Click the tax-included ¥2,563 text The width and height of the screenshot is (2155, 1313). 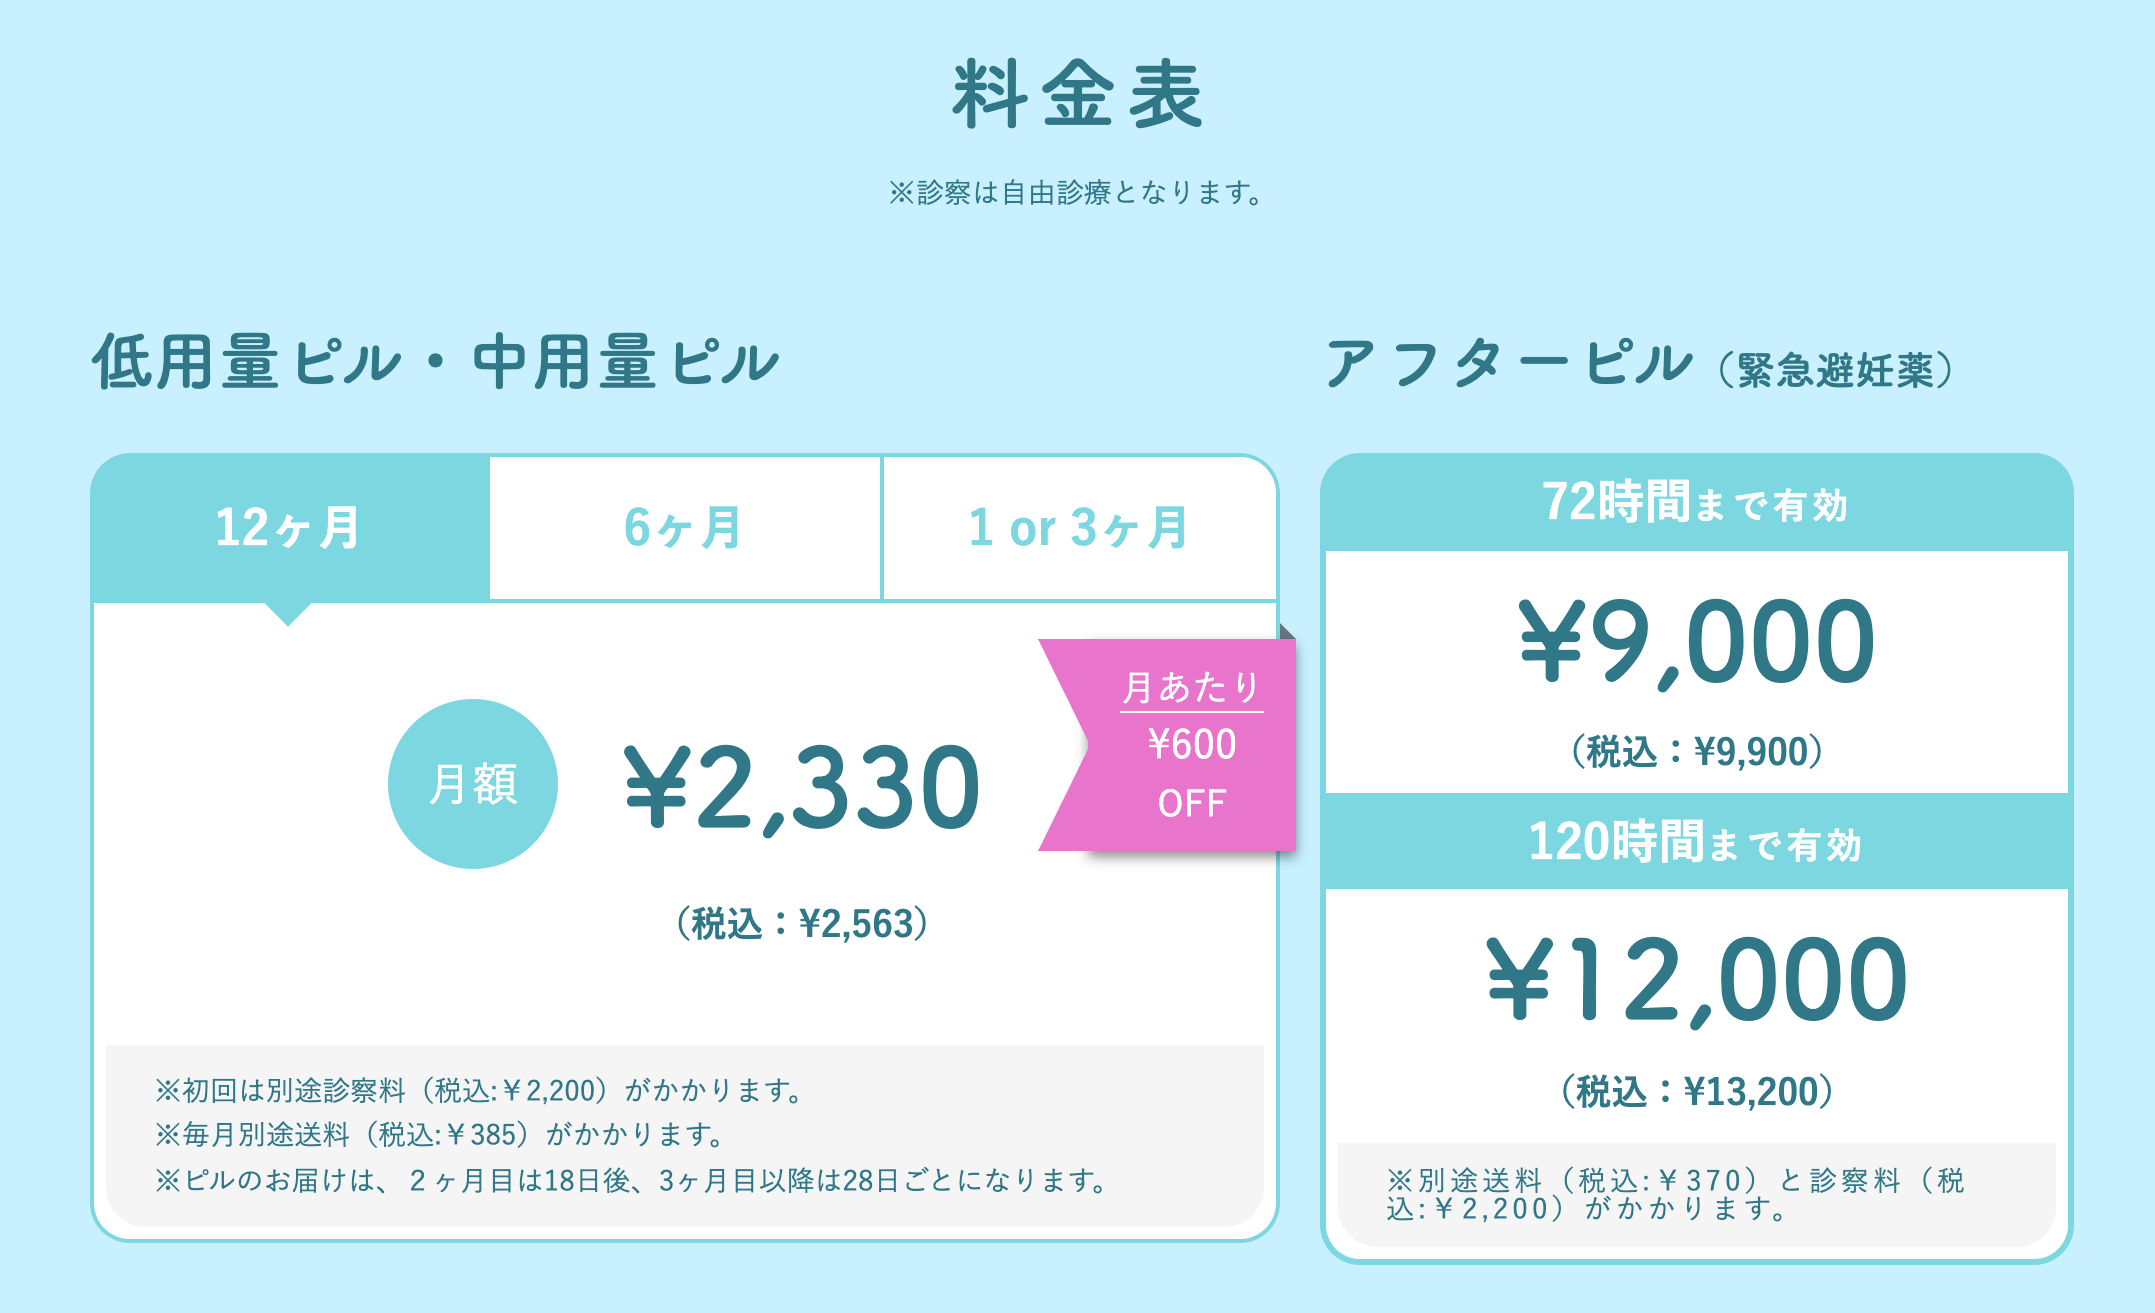pyautogui.click(x=802, y=924)
